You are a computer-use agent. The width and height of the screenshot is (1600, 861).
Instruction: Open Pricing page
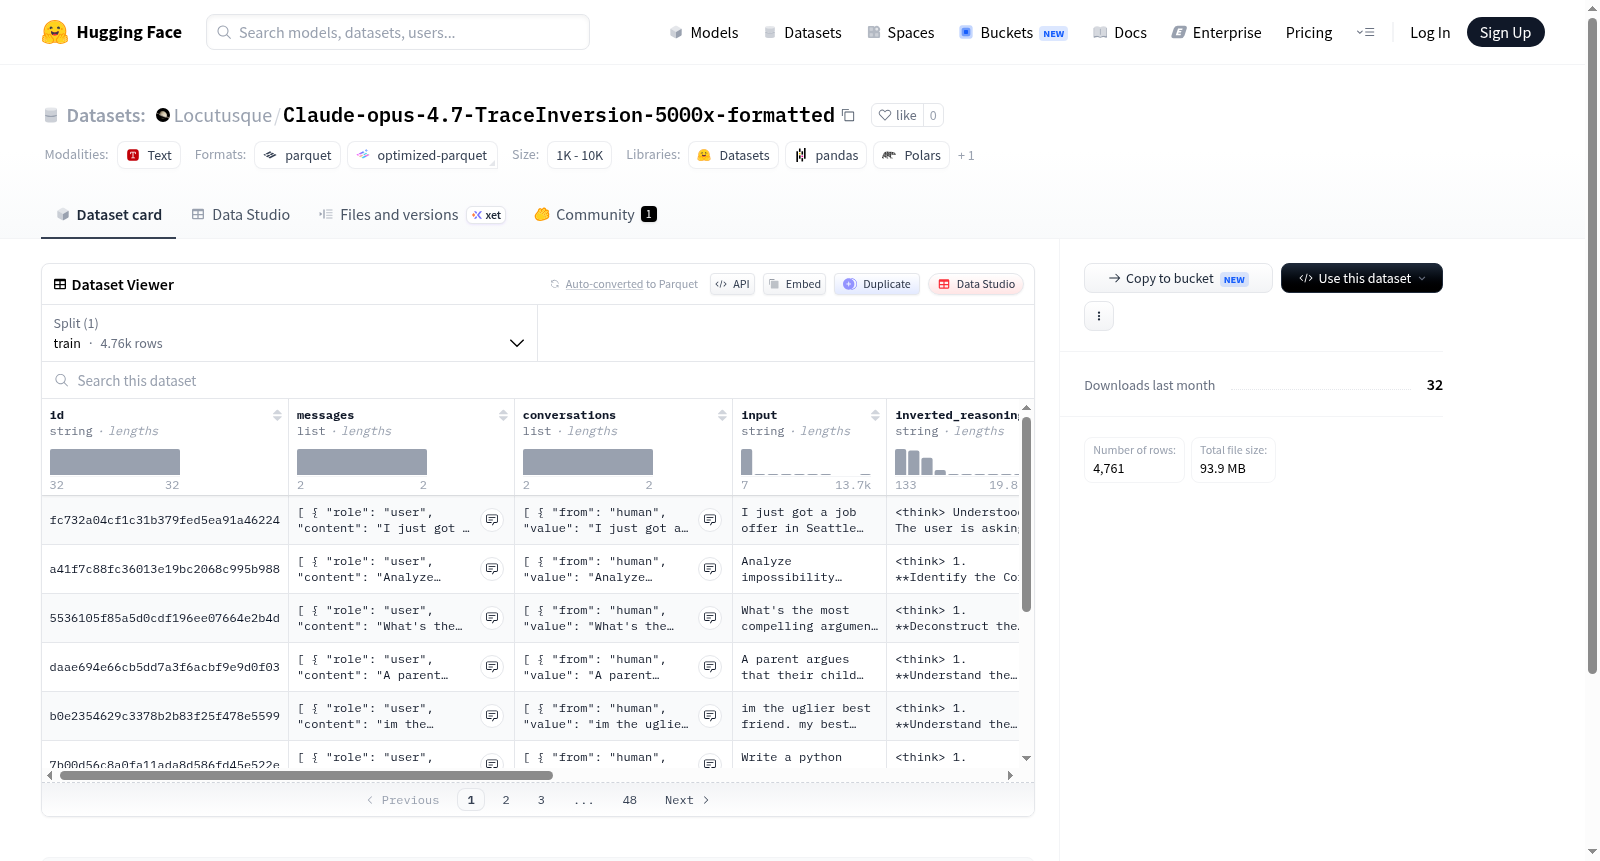click(1309, 33)
